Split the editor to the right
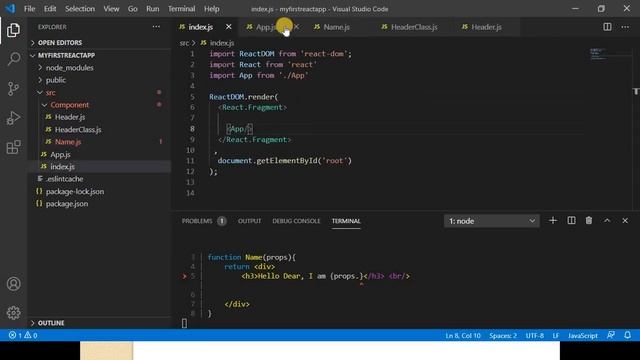 tap(607, 27)
